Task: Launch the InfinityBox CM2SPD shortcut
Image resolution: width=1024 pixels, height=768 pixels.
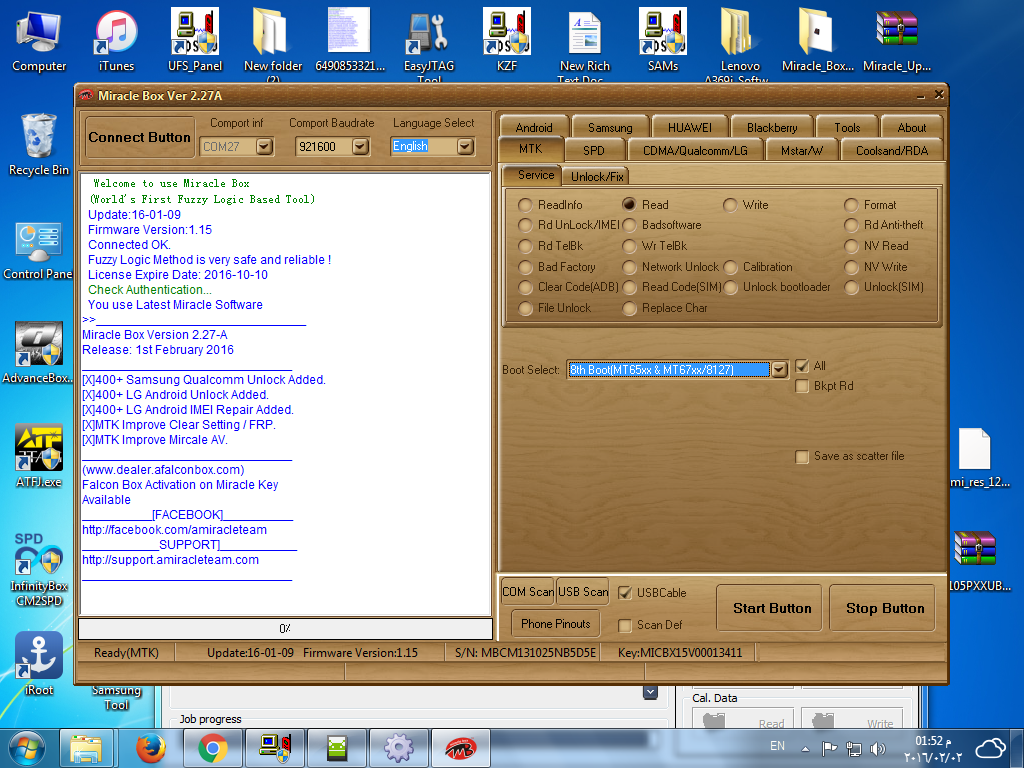Action: (x=39, y=568)
